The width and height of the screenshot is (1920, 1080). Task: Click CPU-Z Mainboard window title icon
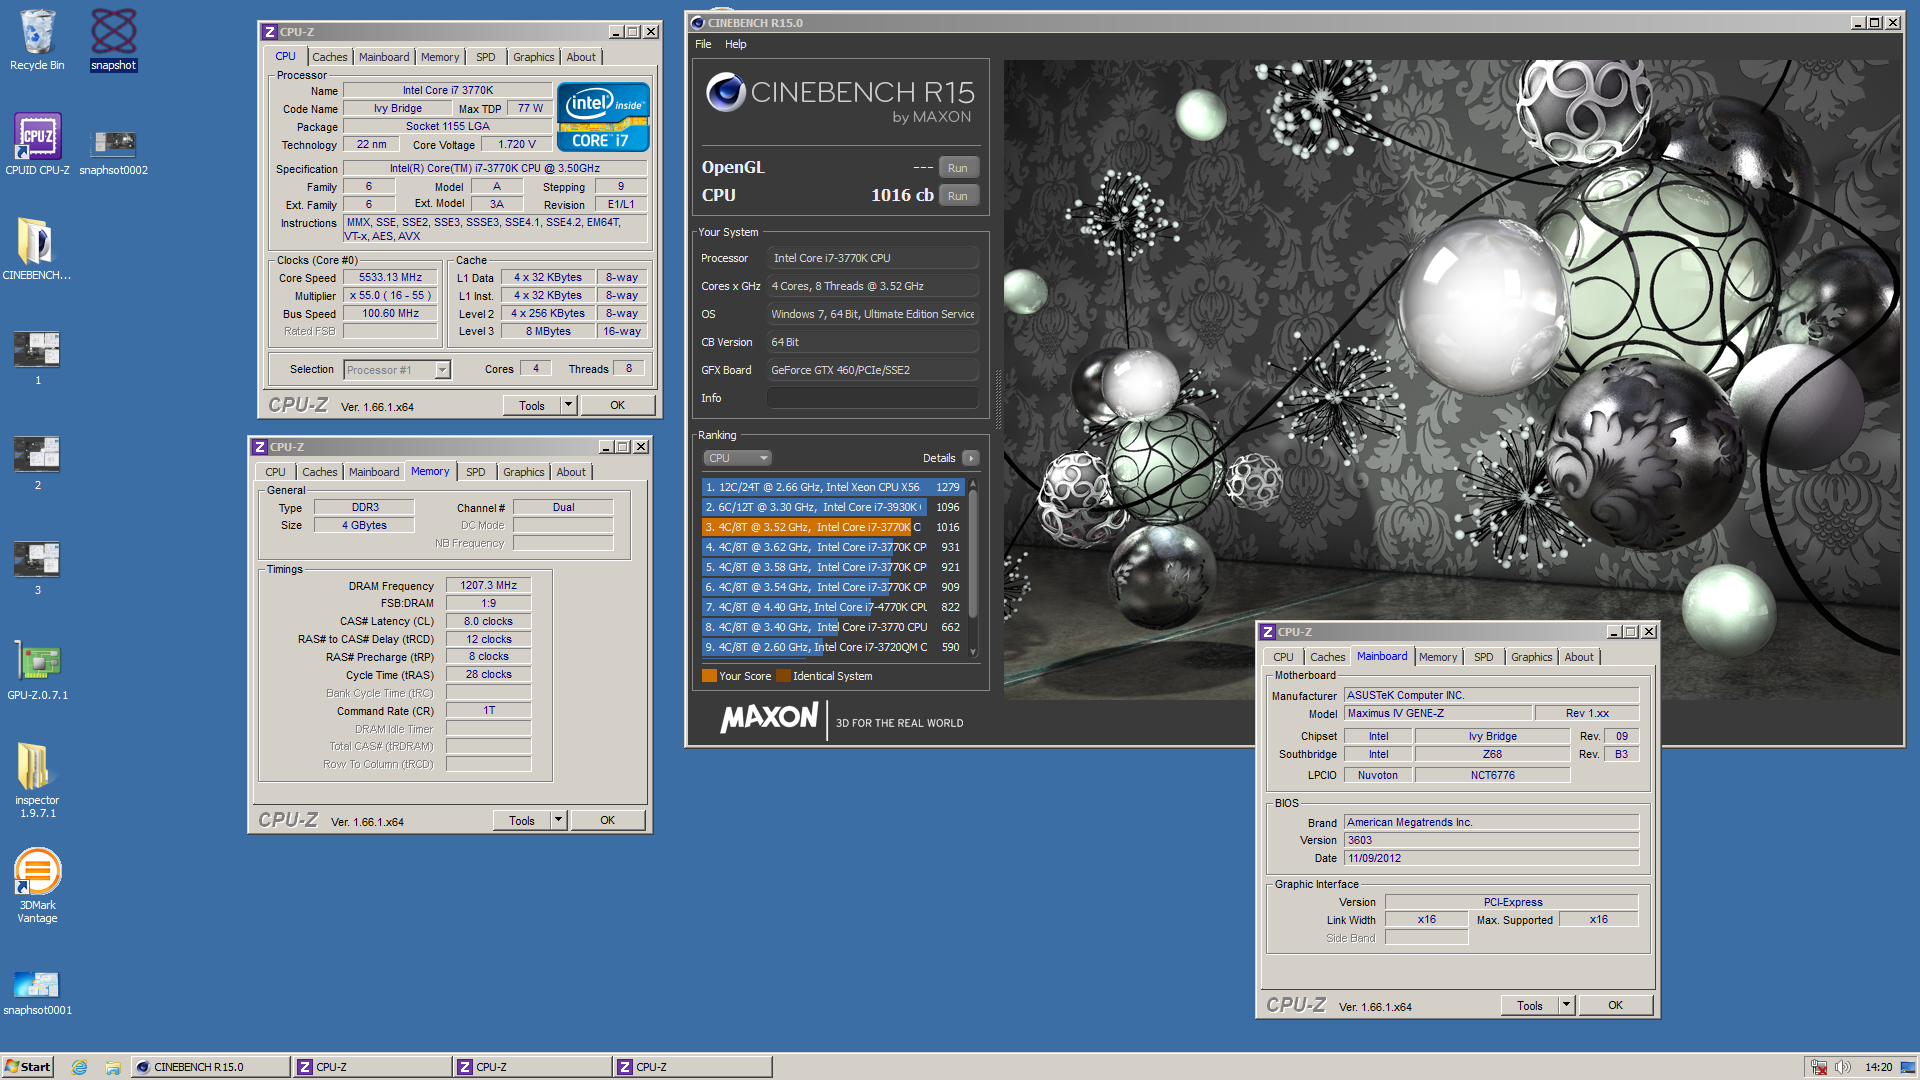click(x=1268, y=632)
